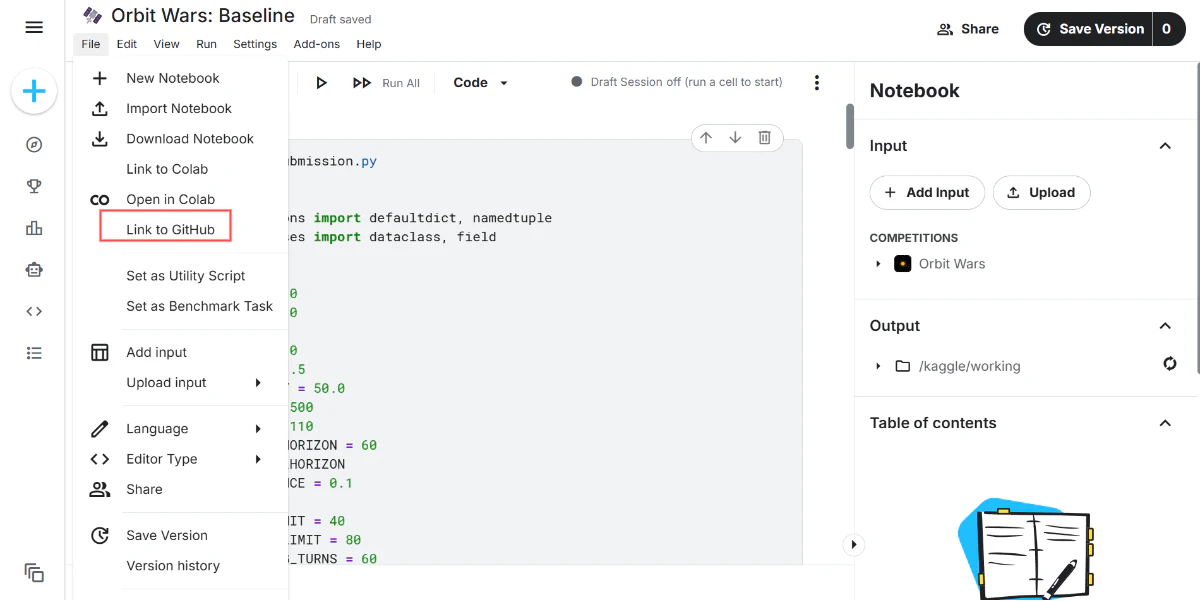Open the Help menu
Image resolution: width=1200 pixels, height=601 pixels.
[x=369, y=44]
